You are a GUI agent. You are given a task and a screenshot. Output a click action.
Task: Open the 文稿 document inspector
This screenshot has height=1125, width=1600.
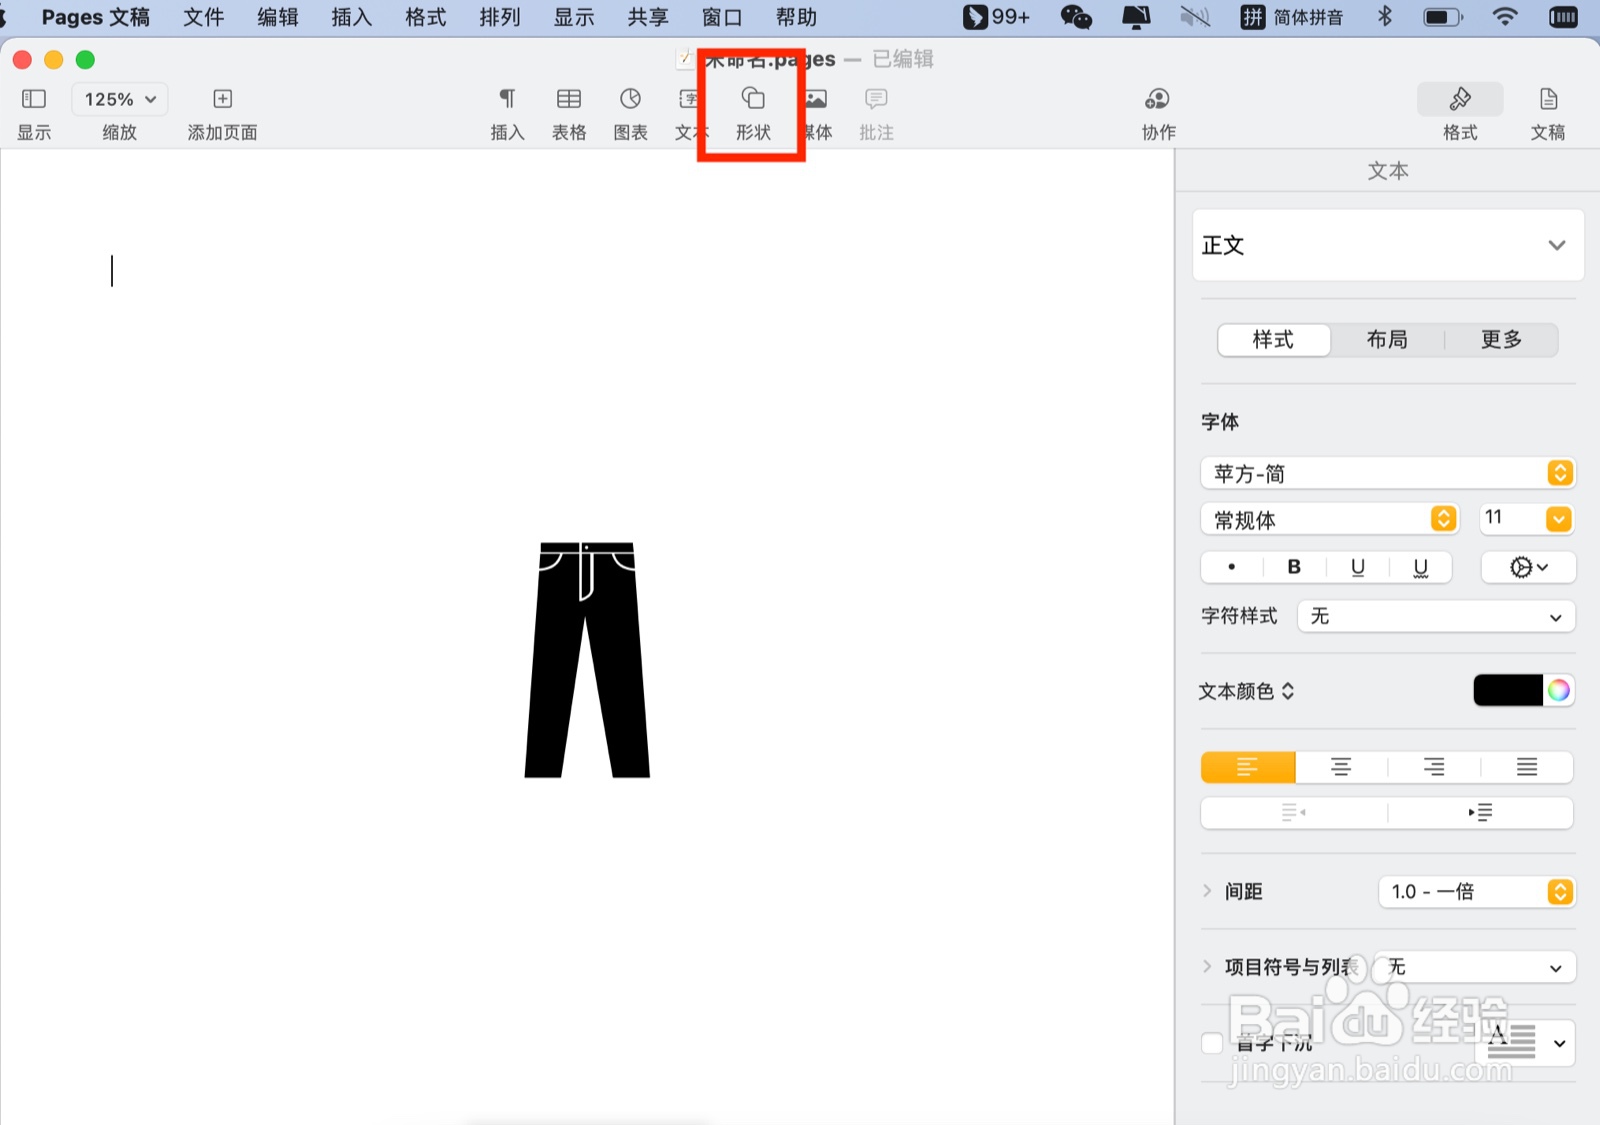tap(1548, 99)
